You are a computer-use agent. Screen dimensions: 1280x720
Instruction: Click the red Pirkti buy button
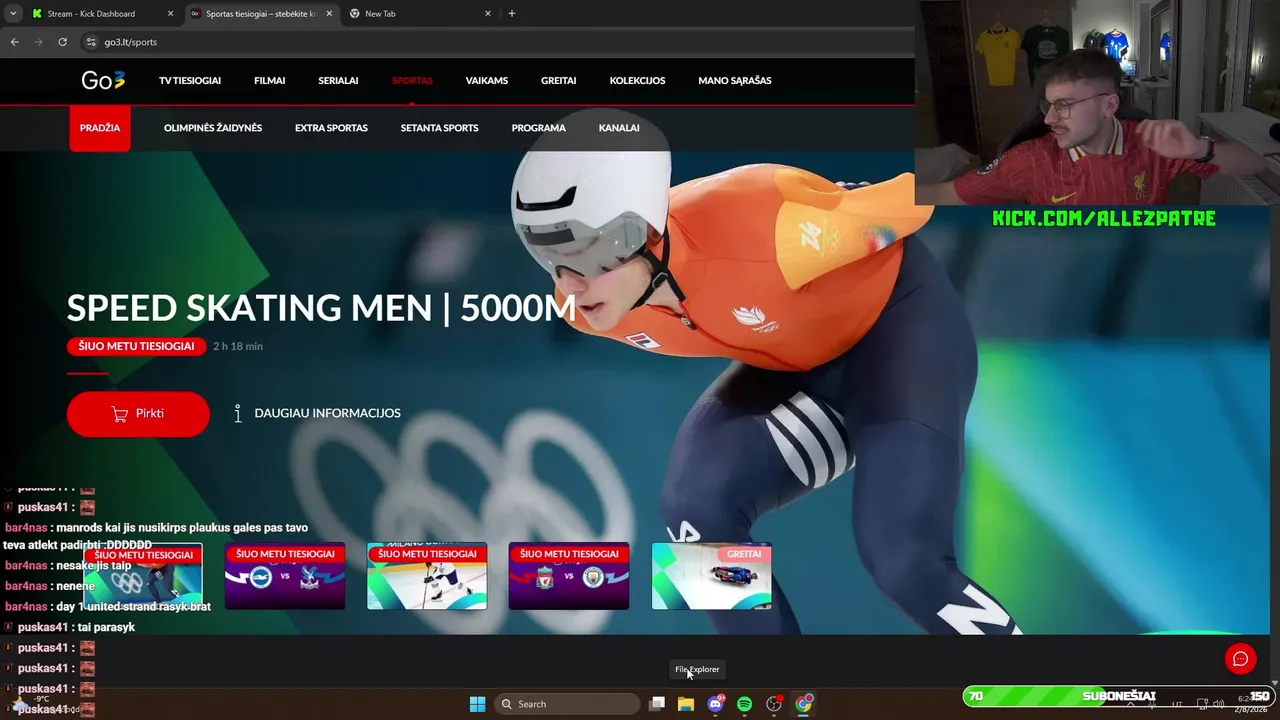[138, 414]
